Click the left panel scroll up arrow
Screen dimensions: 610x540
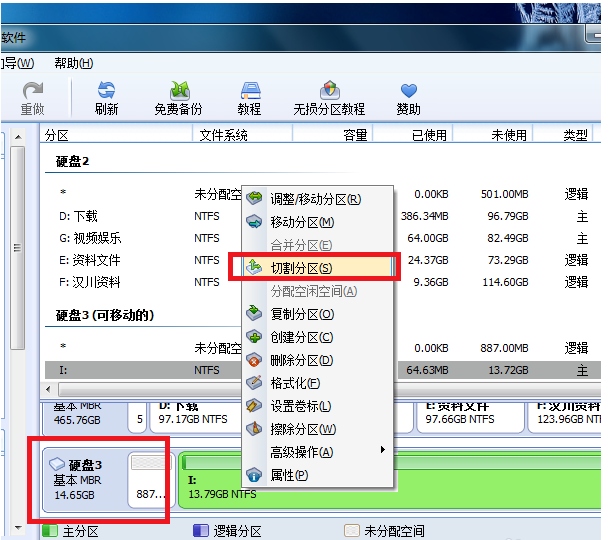18,137
